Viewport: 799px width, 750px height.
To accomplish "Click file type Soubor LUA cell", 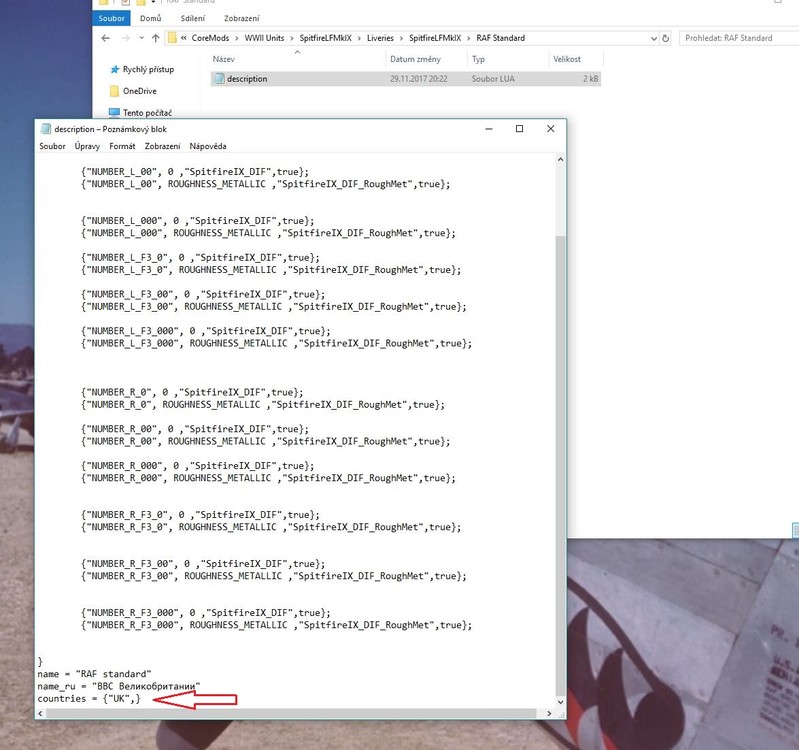I will 493,79.
